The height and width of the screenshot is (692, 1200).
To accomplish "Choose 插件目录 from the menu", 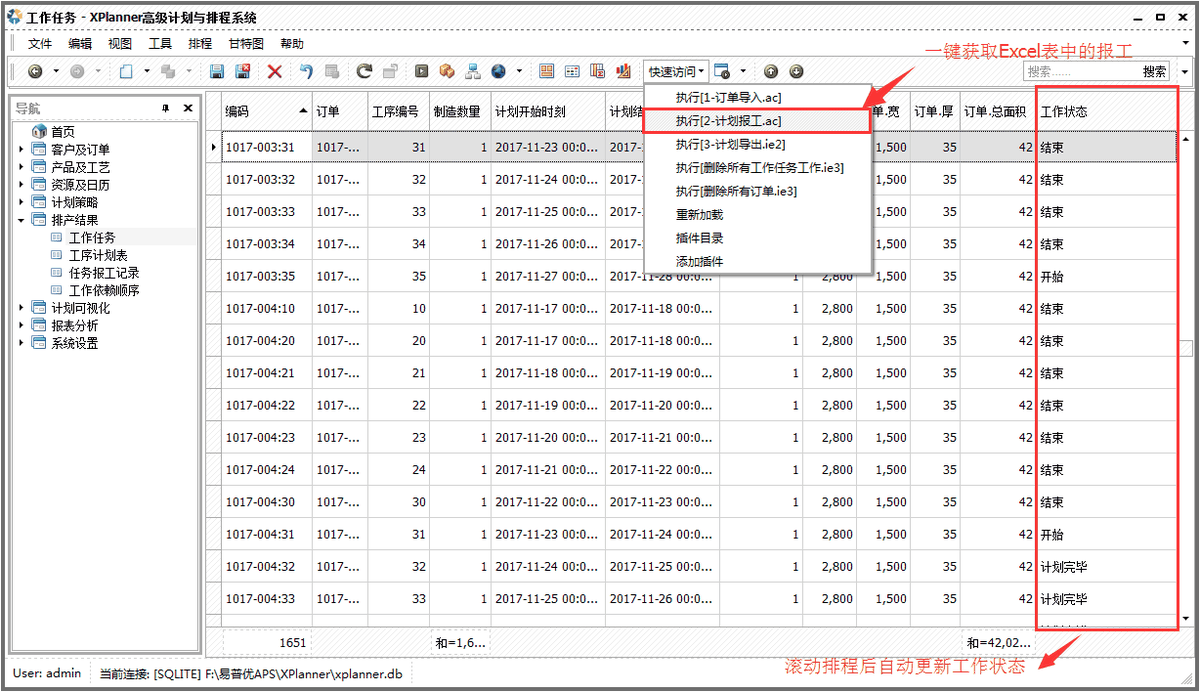I will point(757,238).
